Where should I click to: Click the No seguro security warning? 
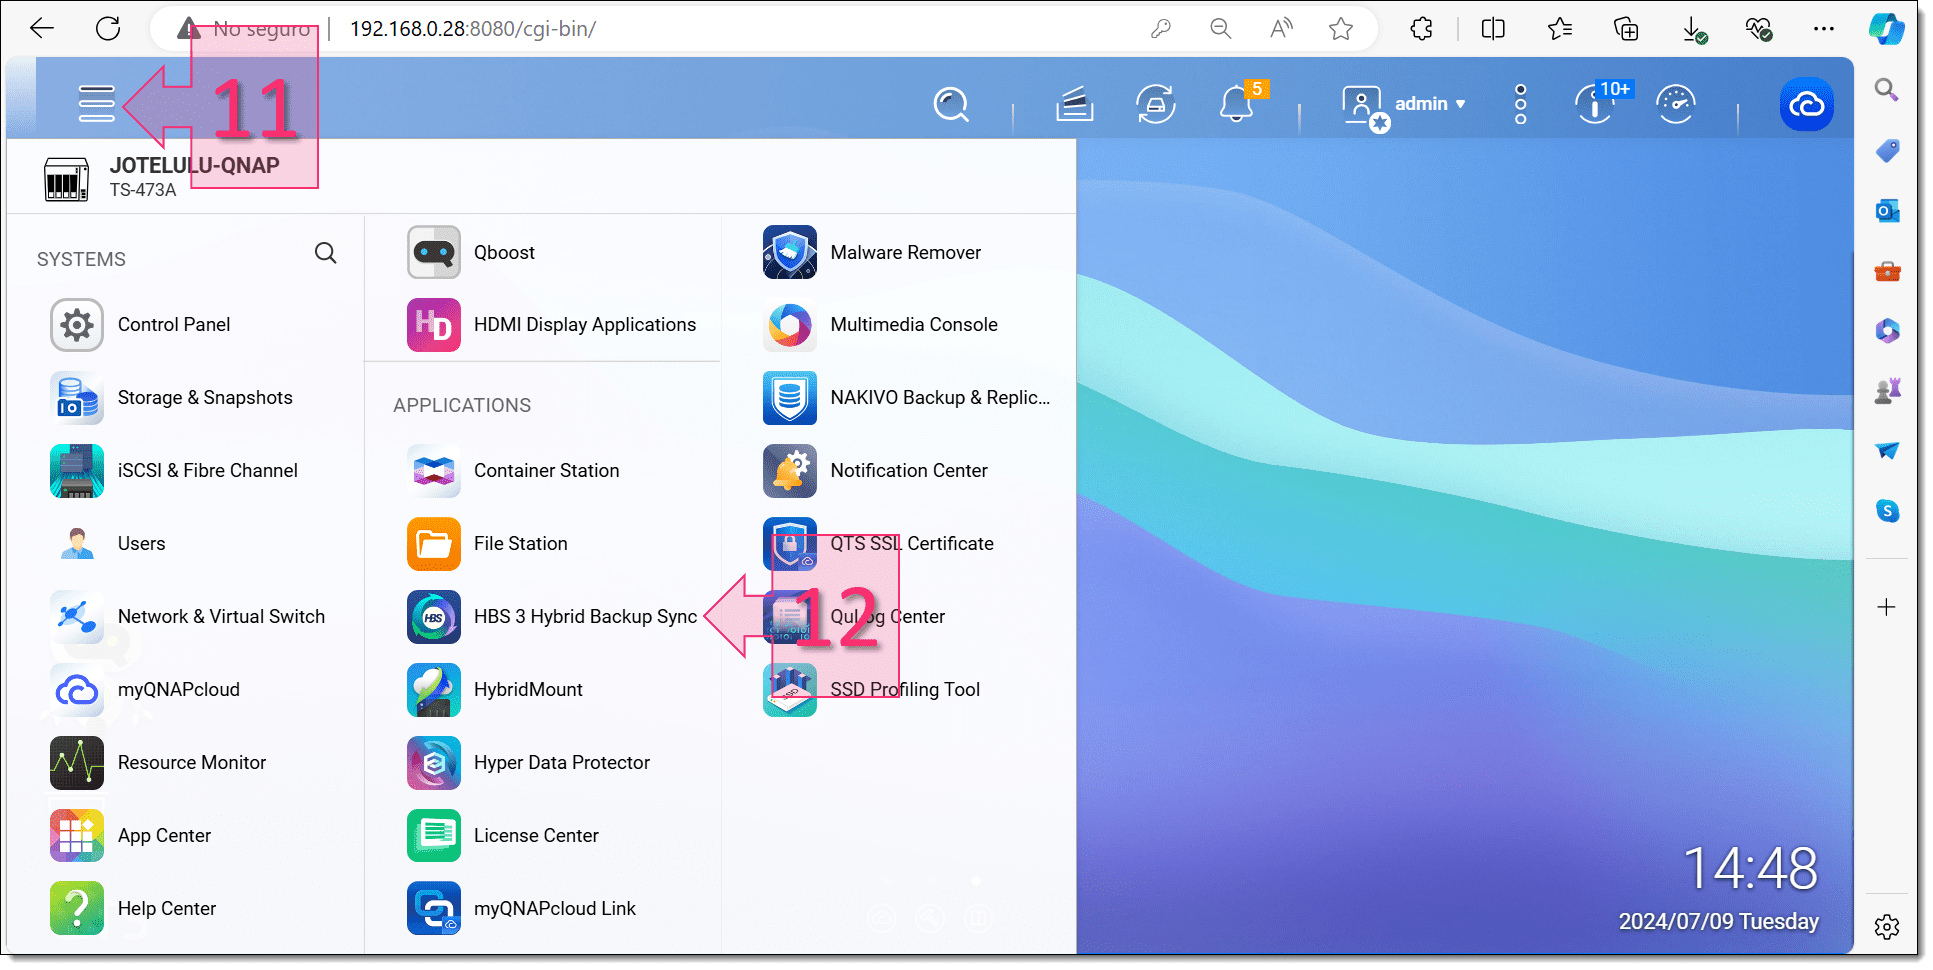point(244,29)
